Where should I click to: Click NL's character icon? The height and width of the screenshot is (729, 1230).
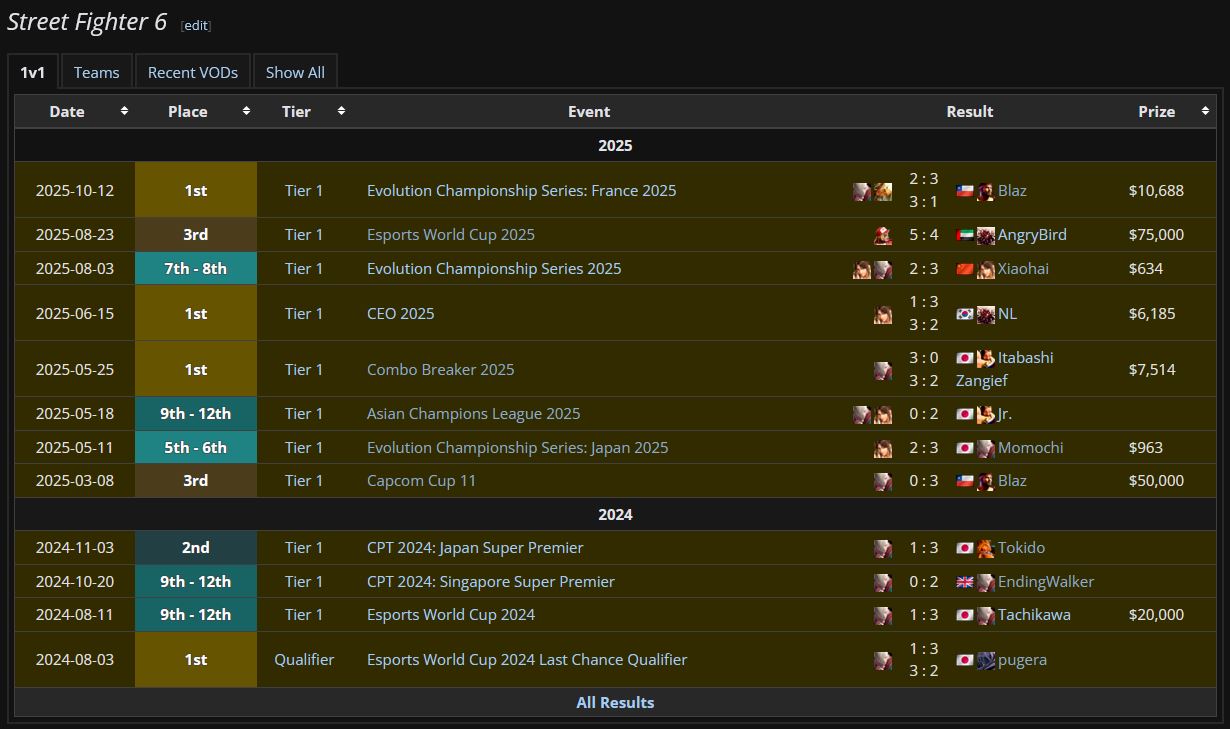(986, 313)
